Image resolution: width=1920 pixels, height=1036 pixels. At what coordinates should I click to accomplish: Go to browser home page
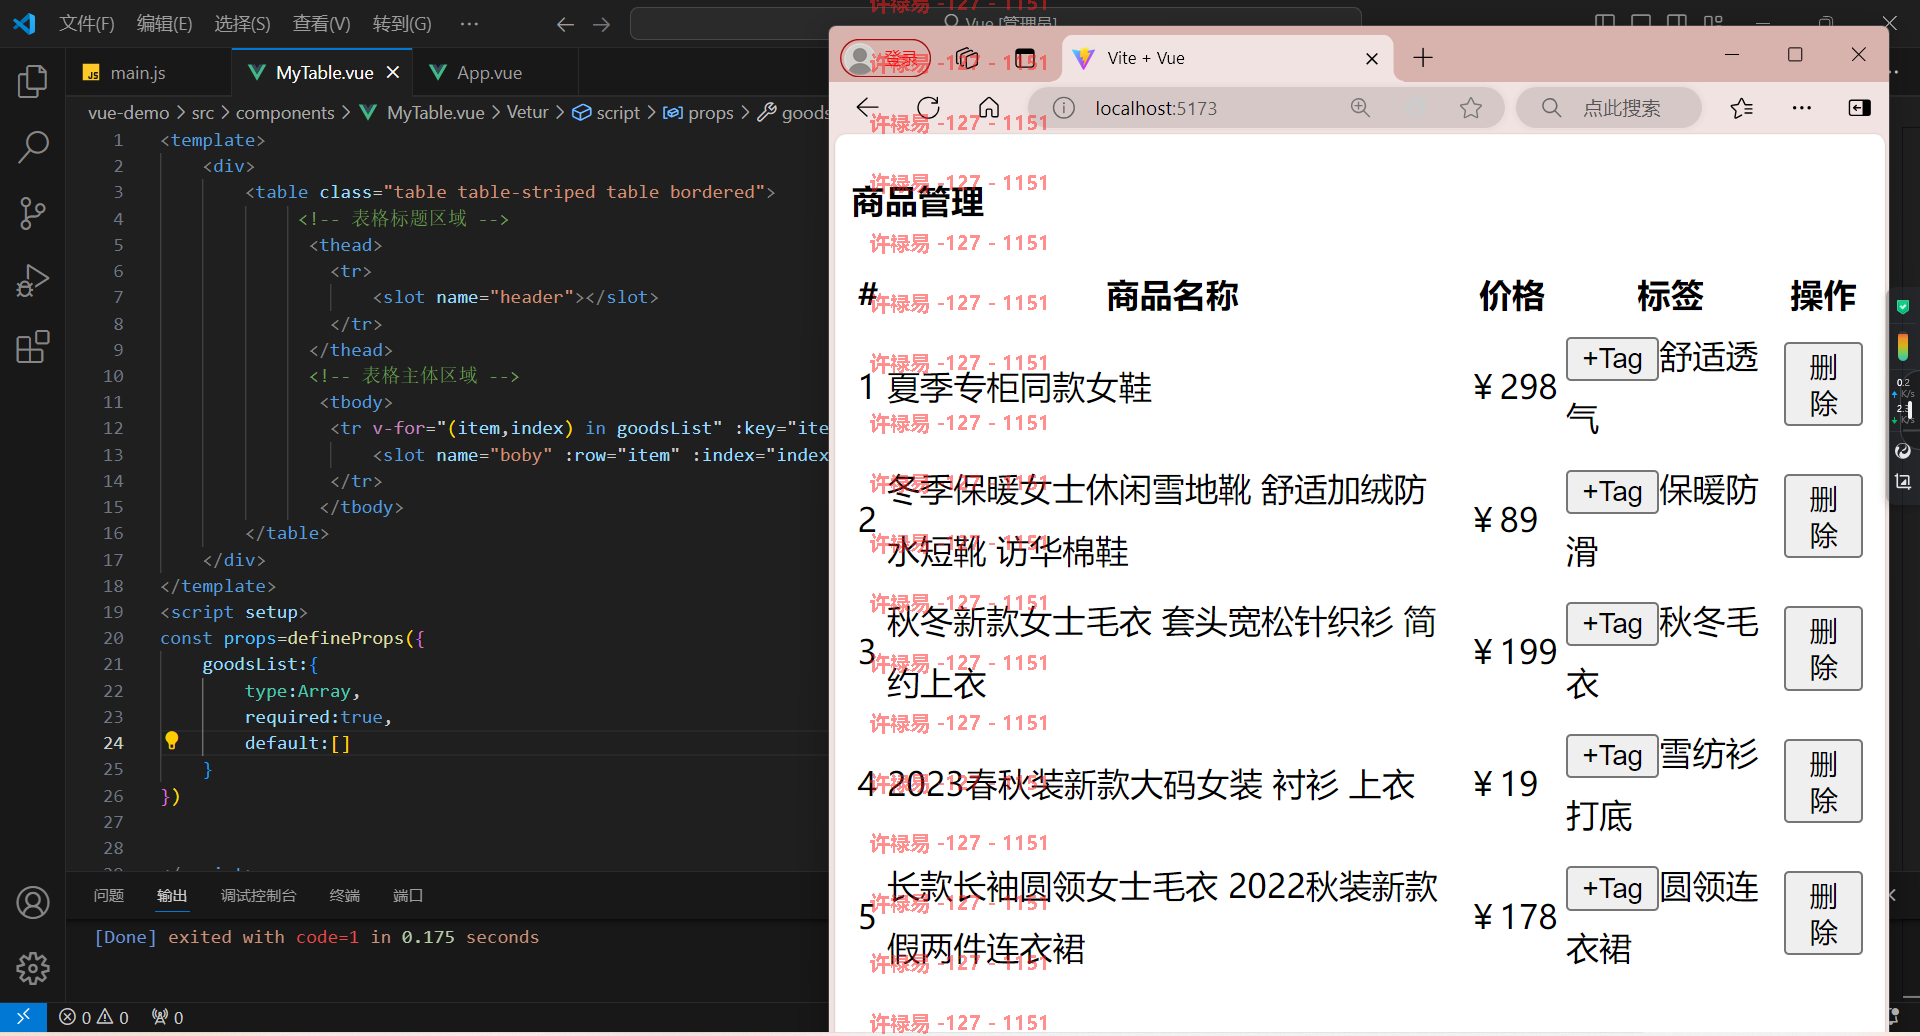click(x=989, y=107)
